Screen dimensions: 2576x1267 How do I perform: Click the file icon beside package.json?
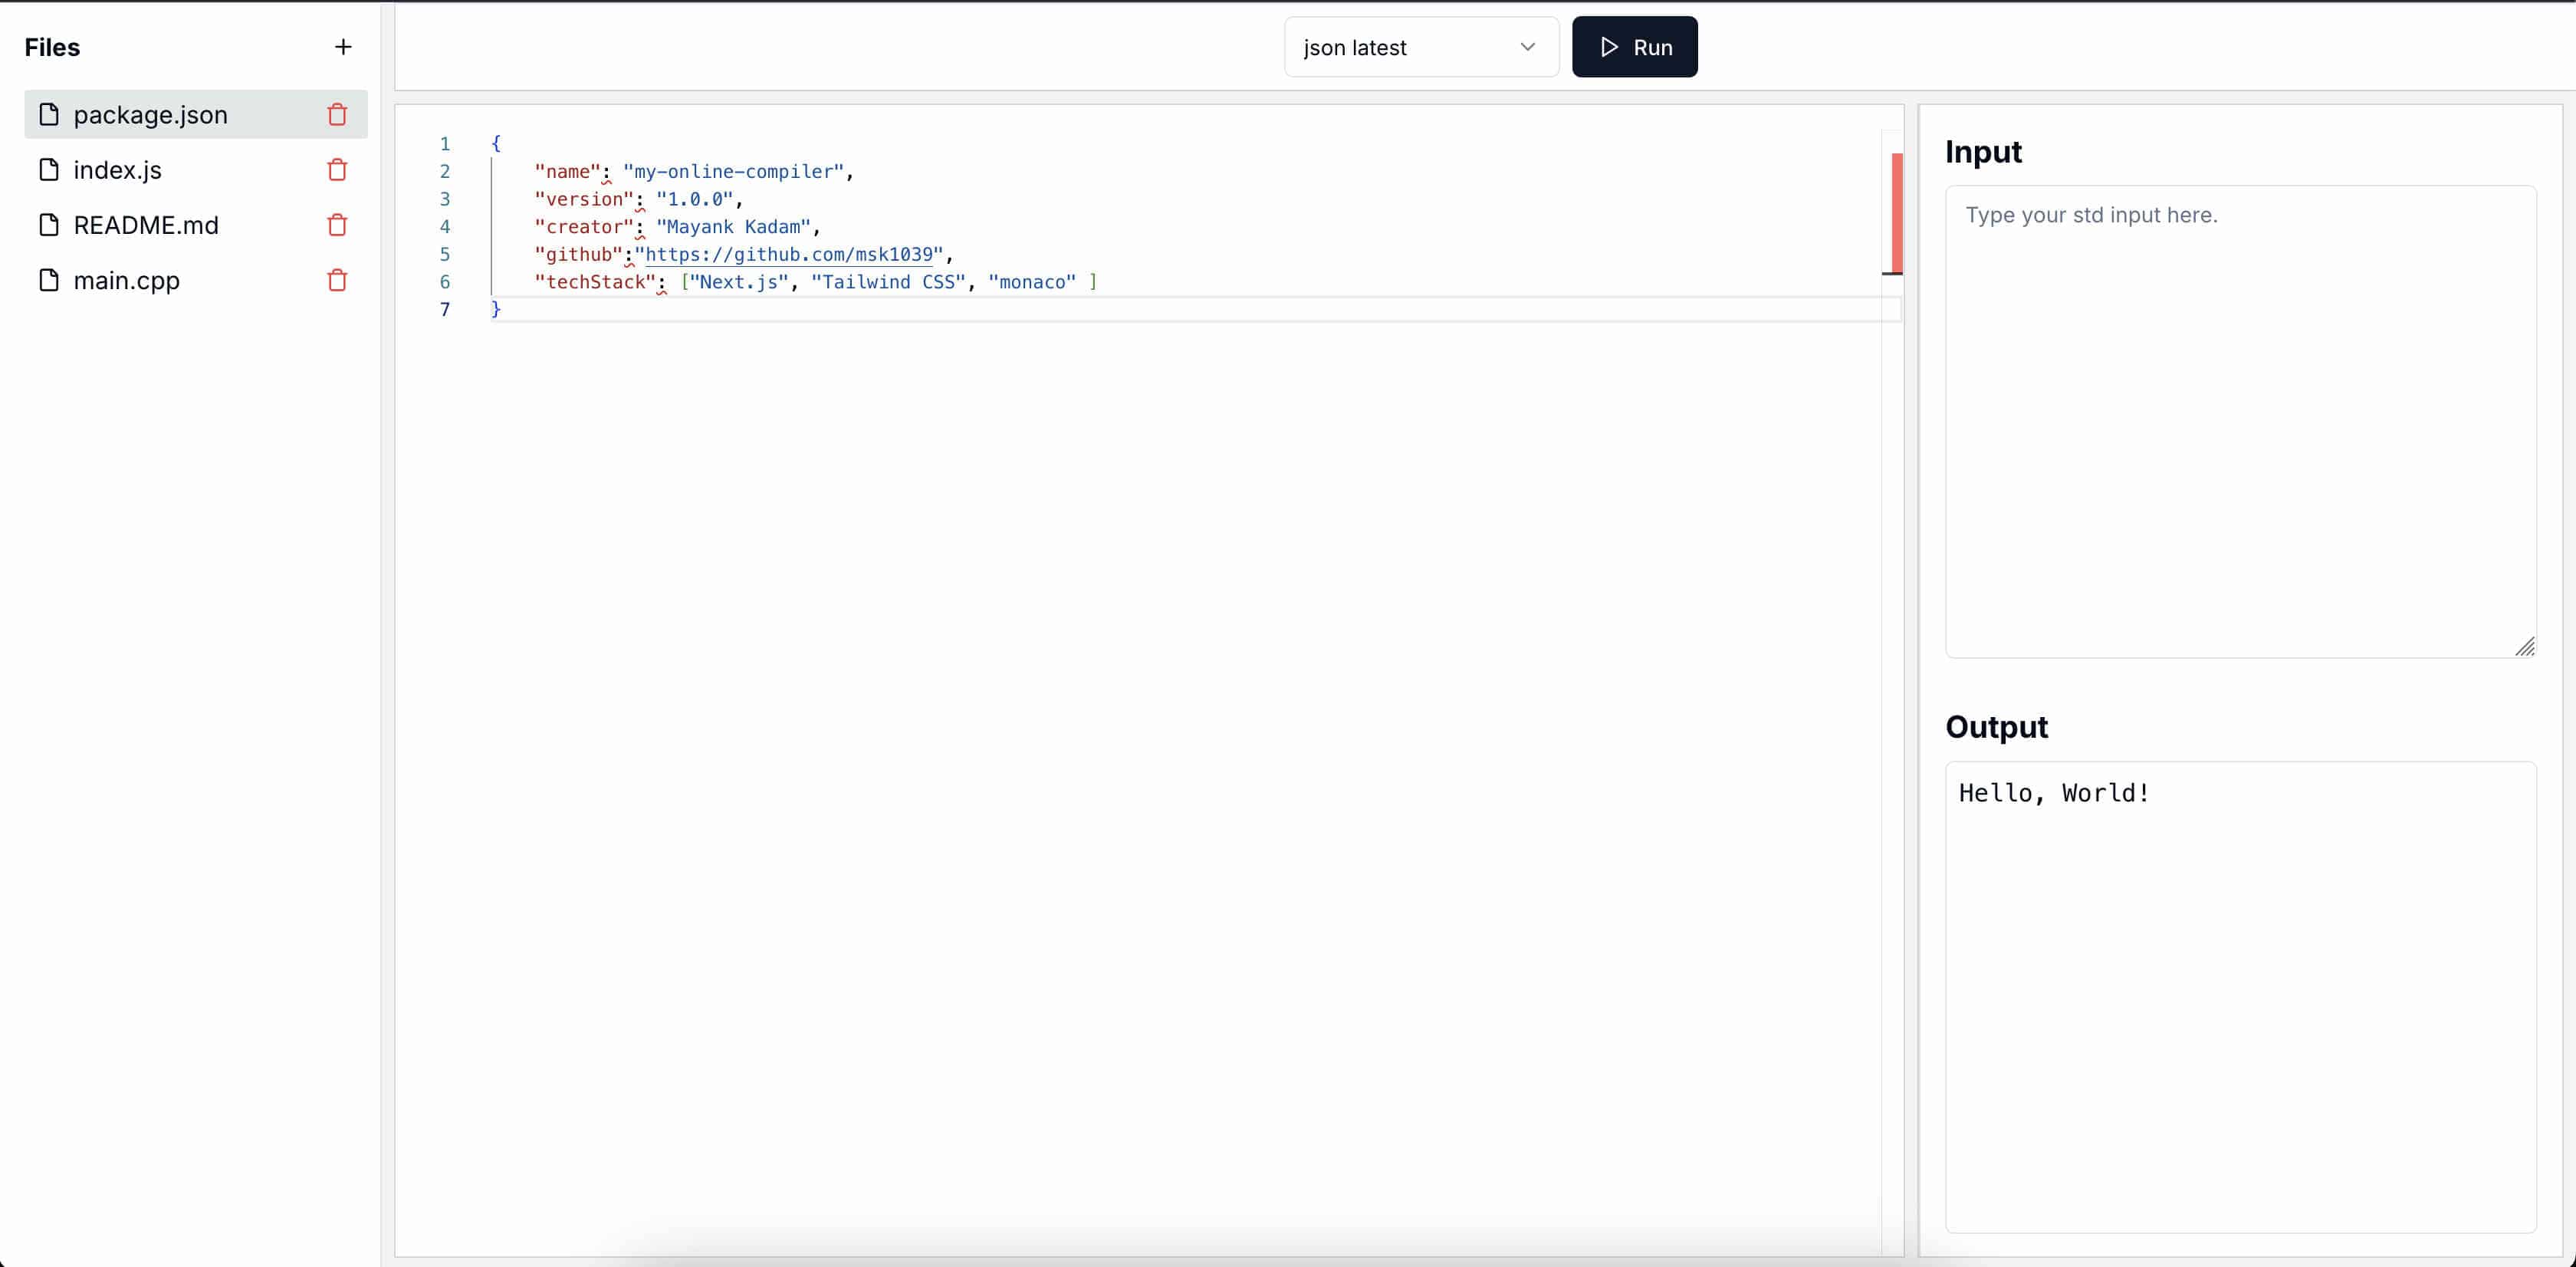pyautogui.click(x=49, y=114)
